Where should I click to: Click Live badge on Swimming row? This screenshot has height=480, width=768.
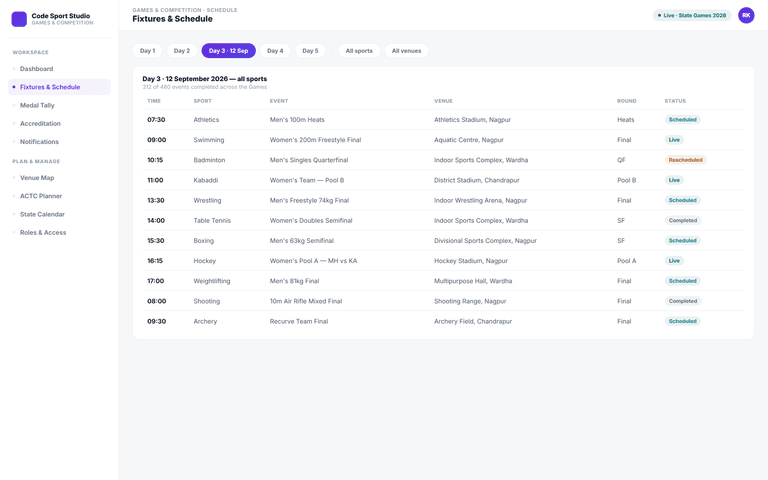pyautogui.click(x=674, y=140)
